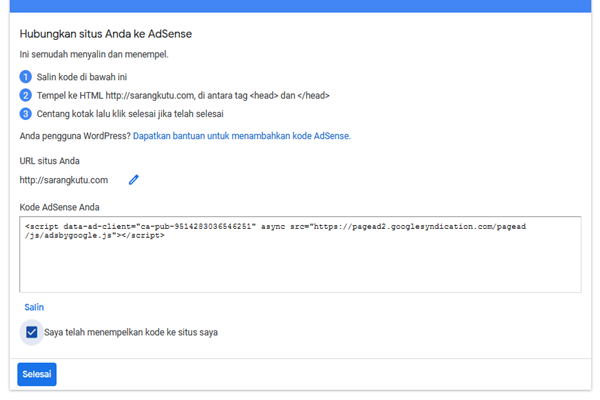This screenshot has width=600, height=400.
Task: Click 'Anda pengguna WordPress?' text
Action: tap(75, 136)
